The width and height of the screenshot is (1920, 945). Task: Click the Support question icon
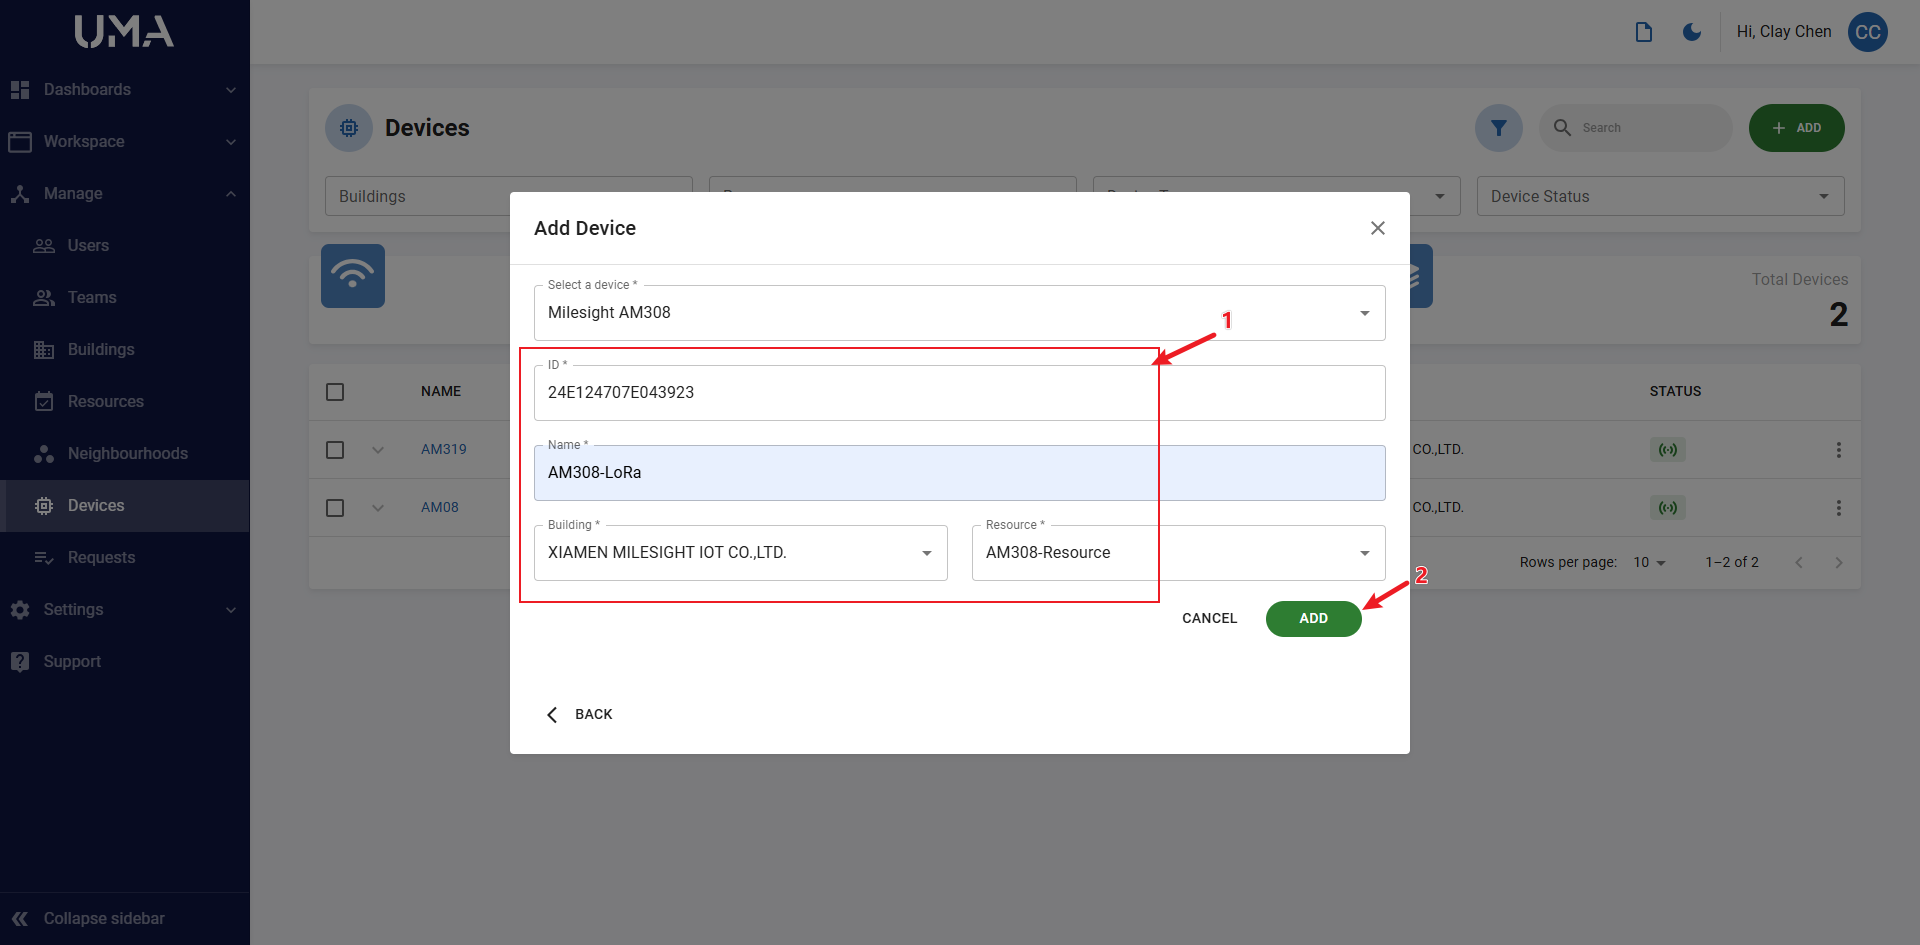point(20,662)
